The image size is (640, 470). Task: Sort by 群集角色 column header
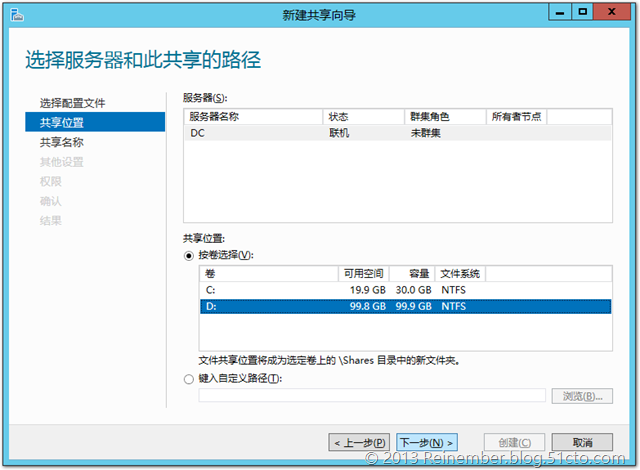tap(445, 117)
